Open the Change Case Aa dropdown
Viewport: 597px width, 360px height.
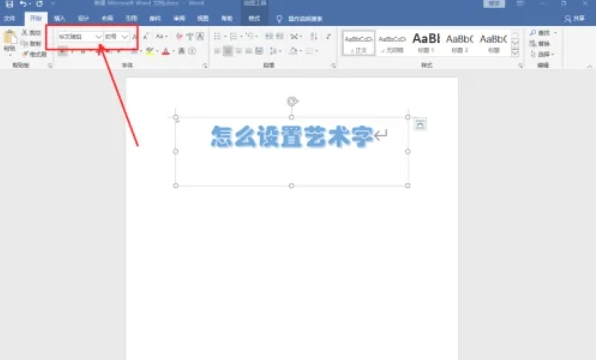tap(161, 37)
